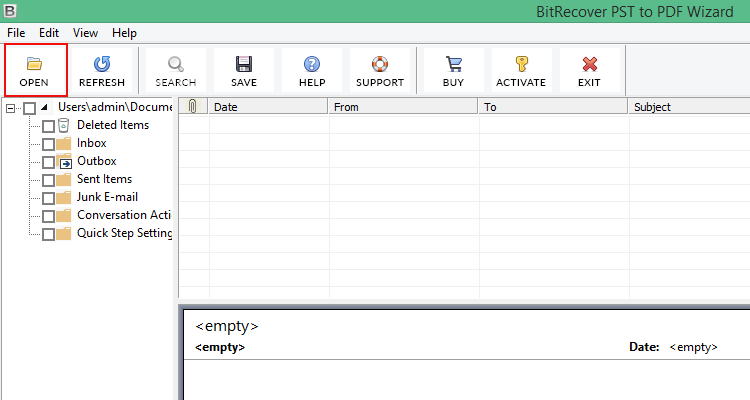Select the Quick Step Setting folder label
Image resolution: width=750 pixels, height=400 pixels.
124,233
